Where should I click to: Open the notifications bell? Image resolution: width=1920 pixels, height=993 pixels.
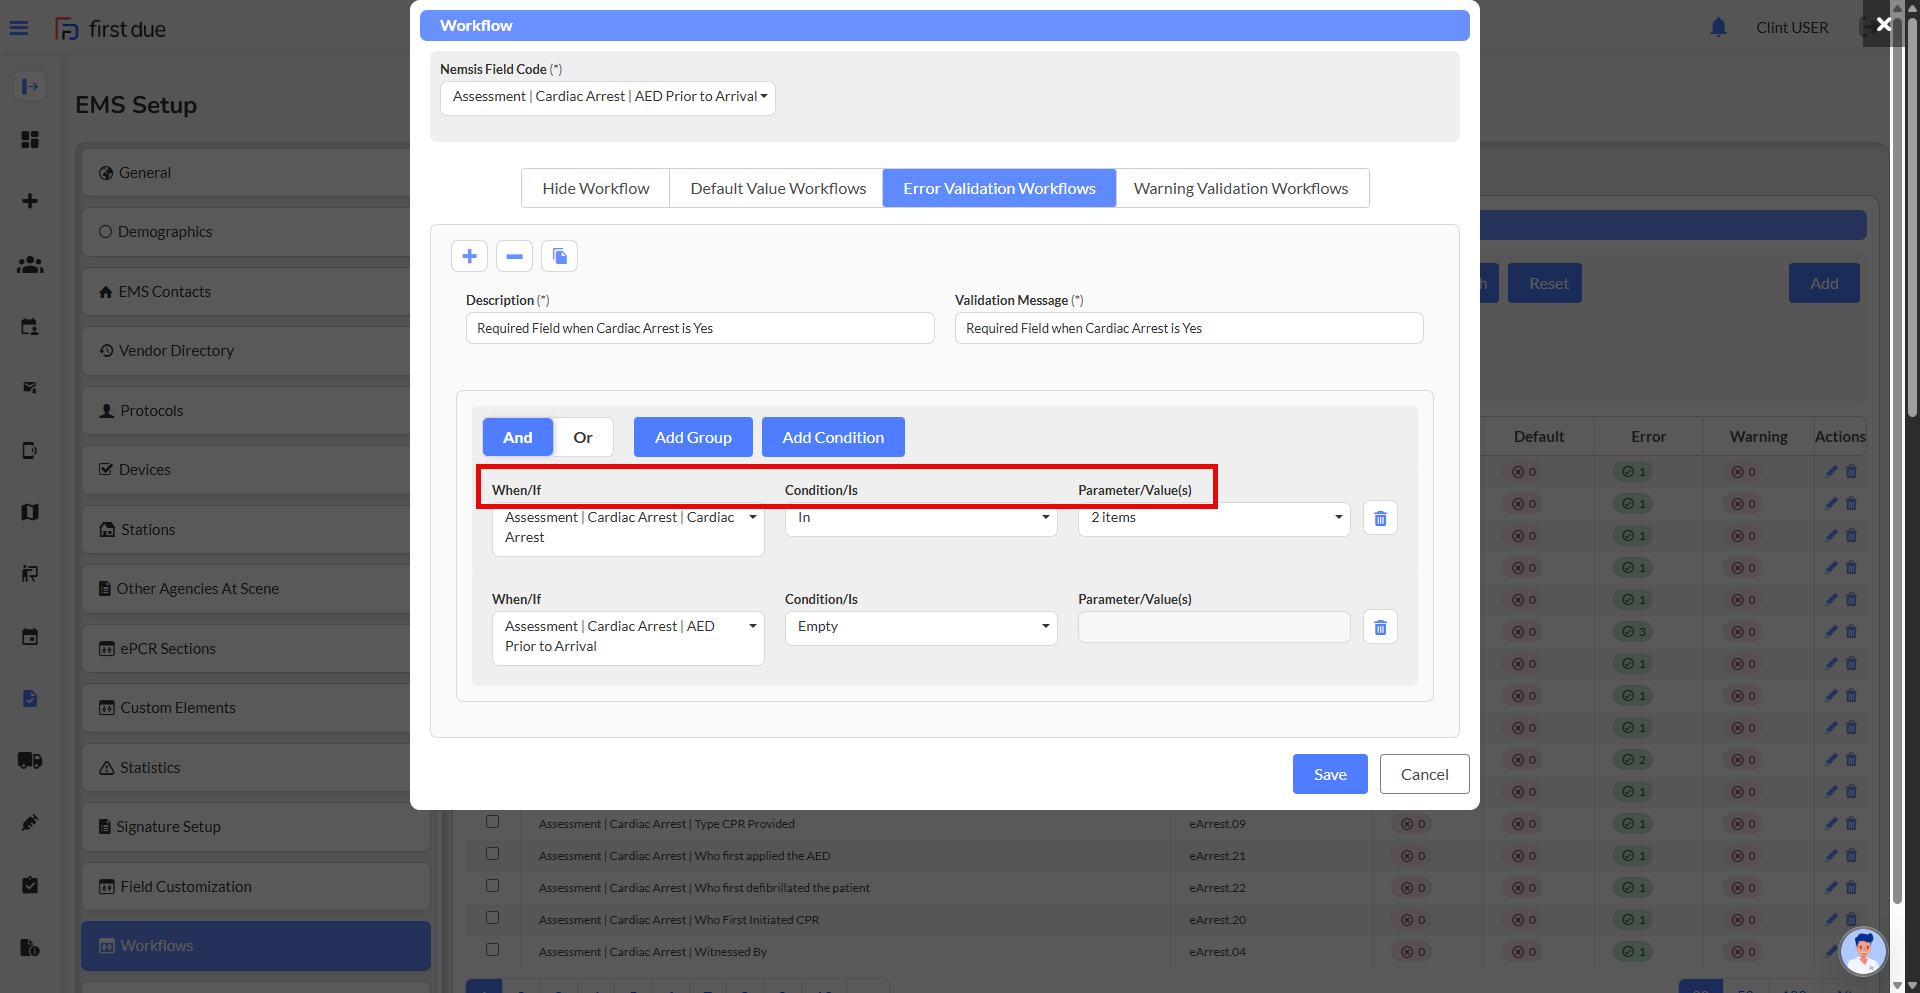1718,27
